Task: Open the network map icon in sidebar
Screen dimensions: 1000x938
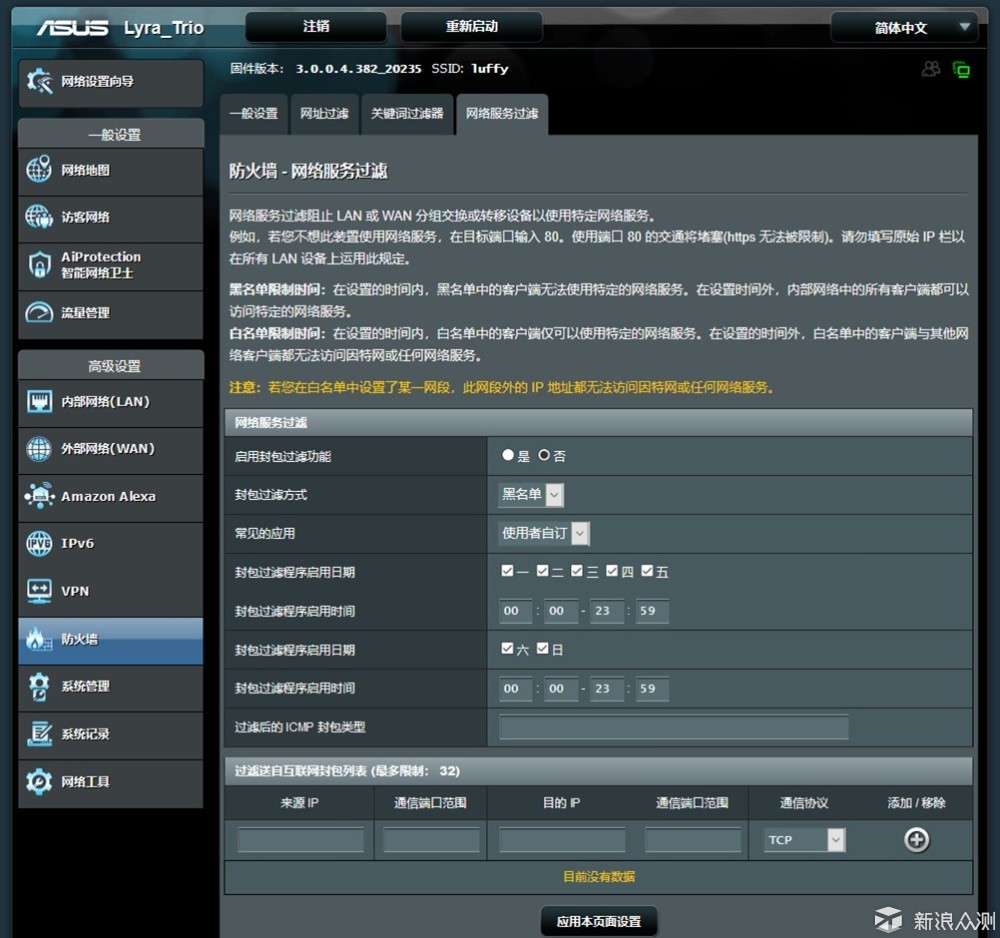Action: (39, 170)
